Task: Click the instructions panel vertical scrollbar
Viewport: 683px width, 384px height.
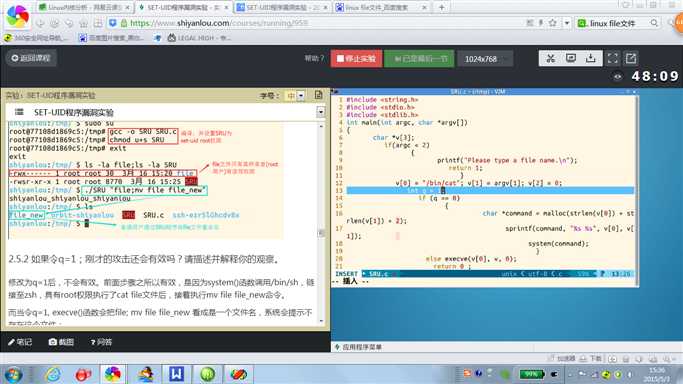Action: tap(321, 223)
